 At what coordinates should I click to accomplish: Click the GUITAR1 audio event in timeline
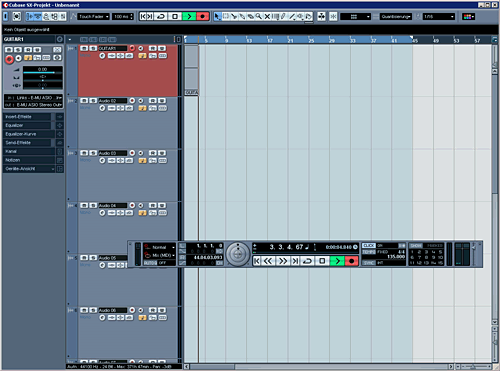(x=191, y=70)
